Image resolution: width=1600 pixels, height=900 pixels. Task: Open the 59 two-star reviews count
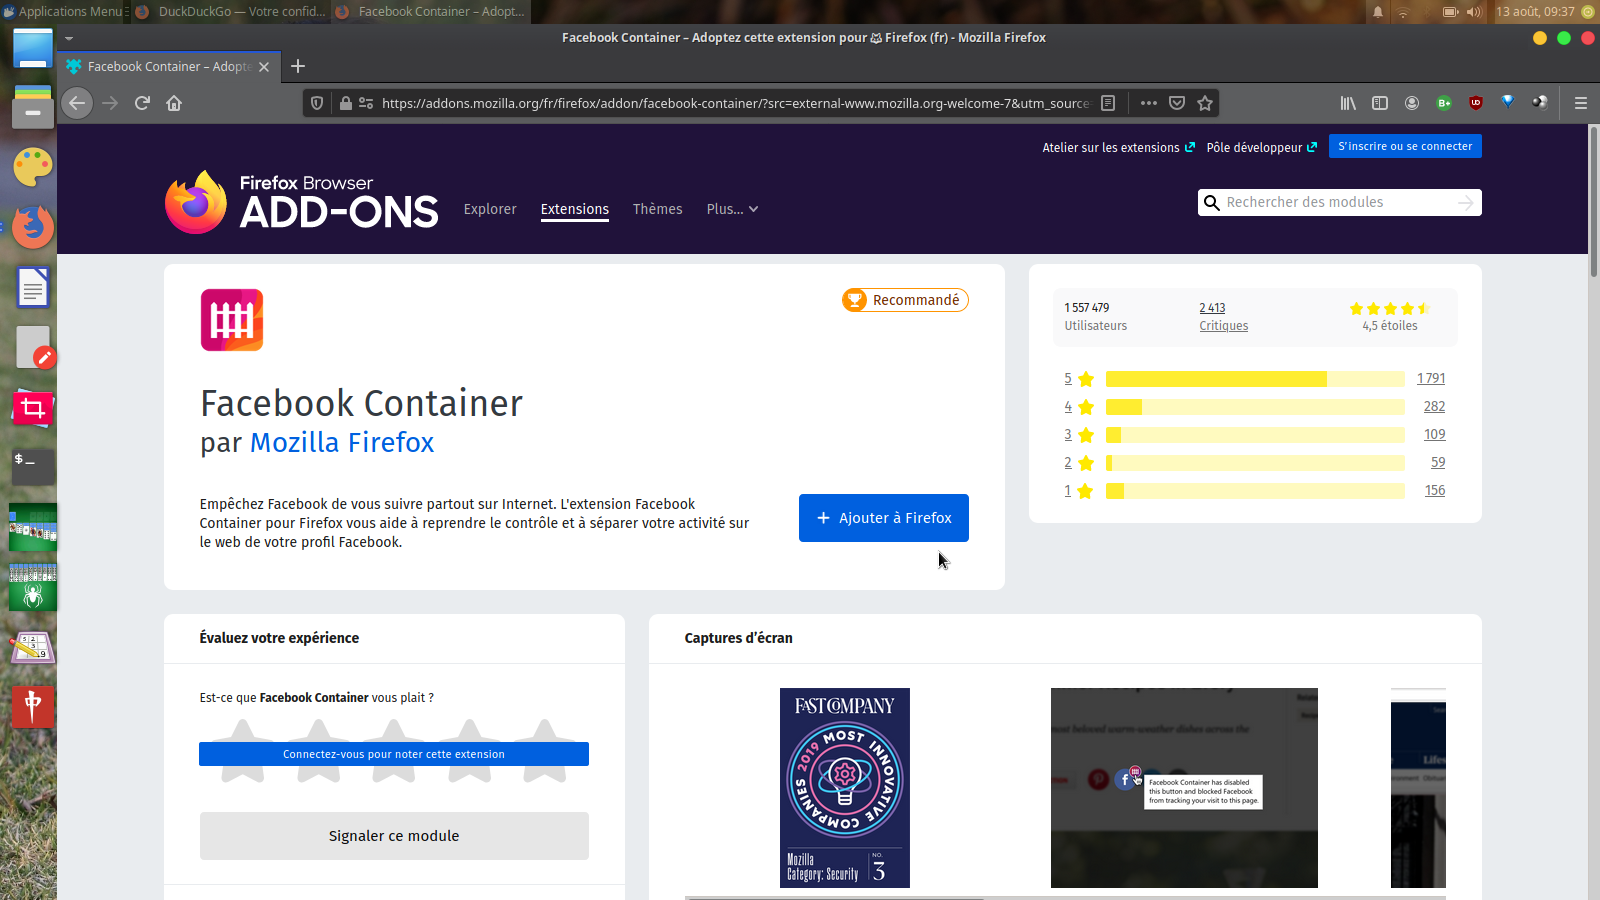[x=1438, y=463]
